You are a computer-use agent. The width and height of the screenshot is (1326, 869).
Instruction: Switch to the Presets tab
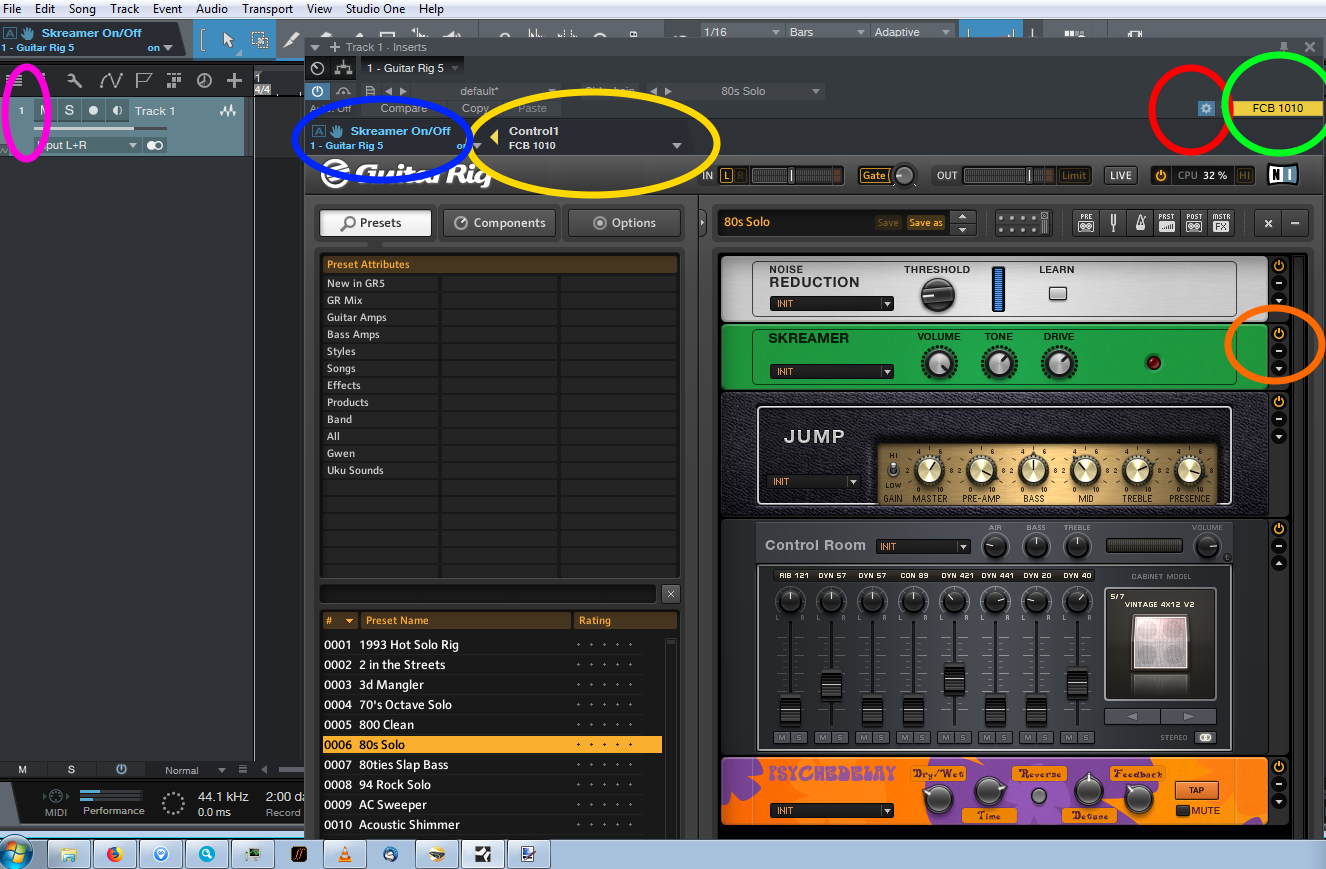pos(375,223)
